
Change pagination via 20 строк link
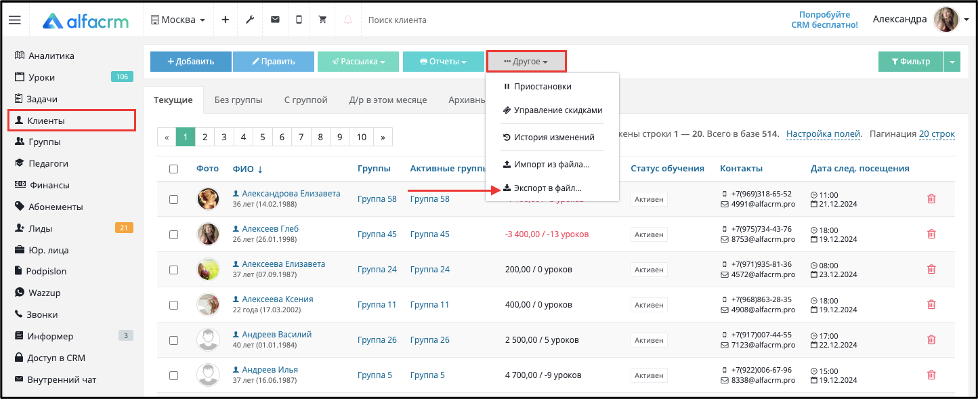tap(937, 134)
